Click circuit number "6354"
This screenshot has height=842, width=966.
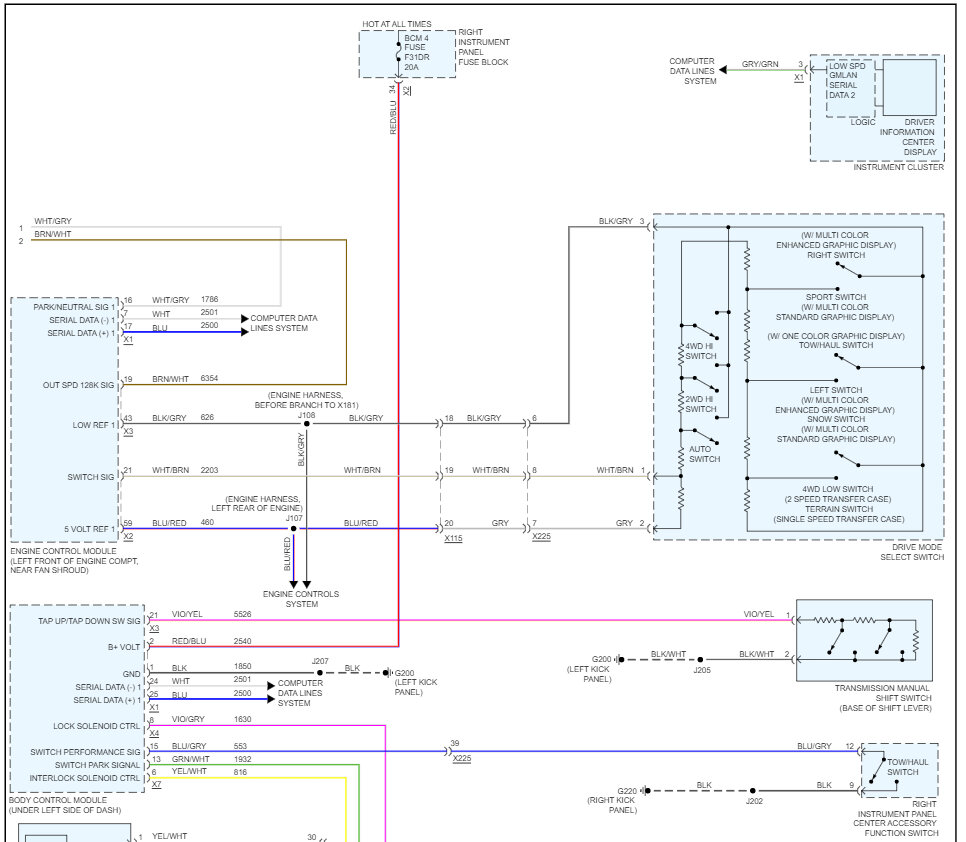209,378
